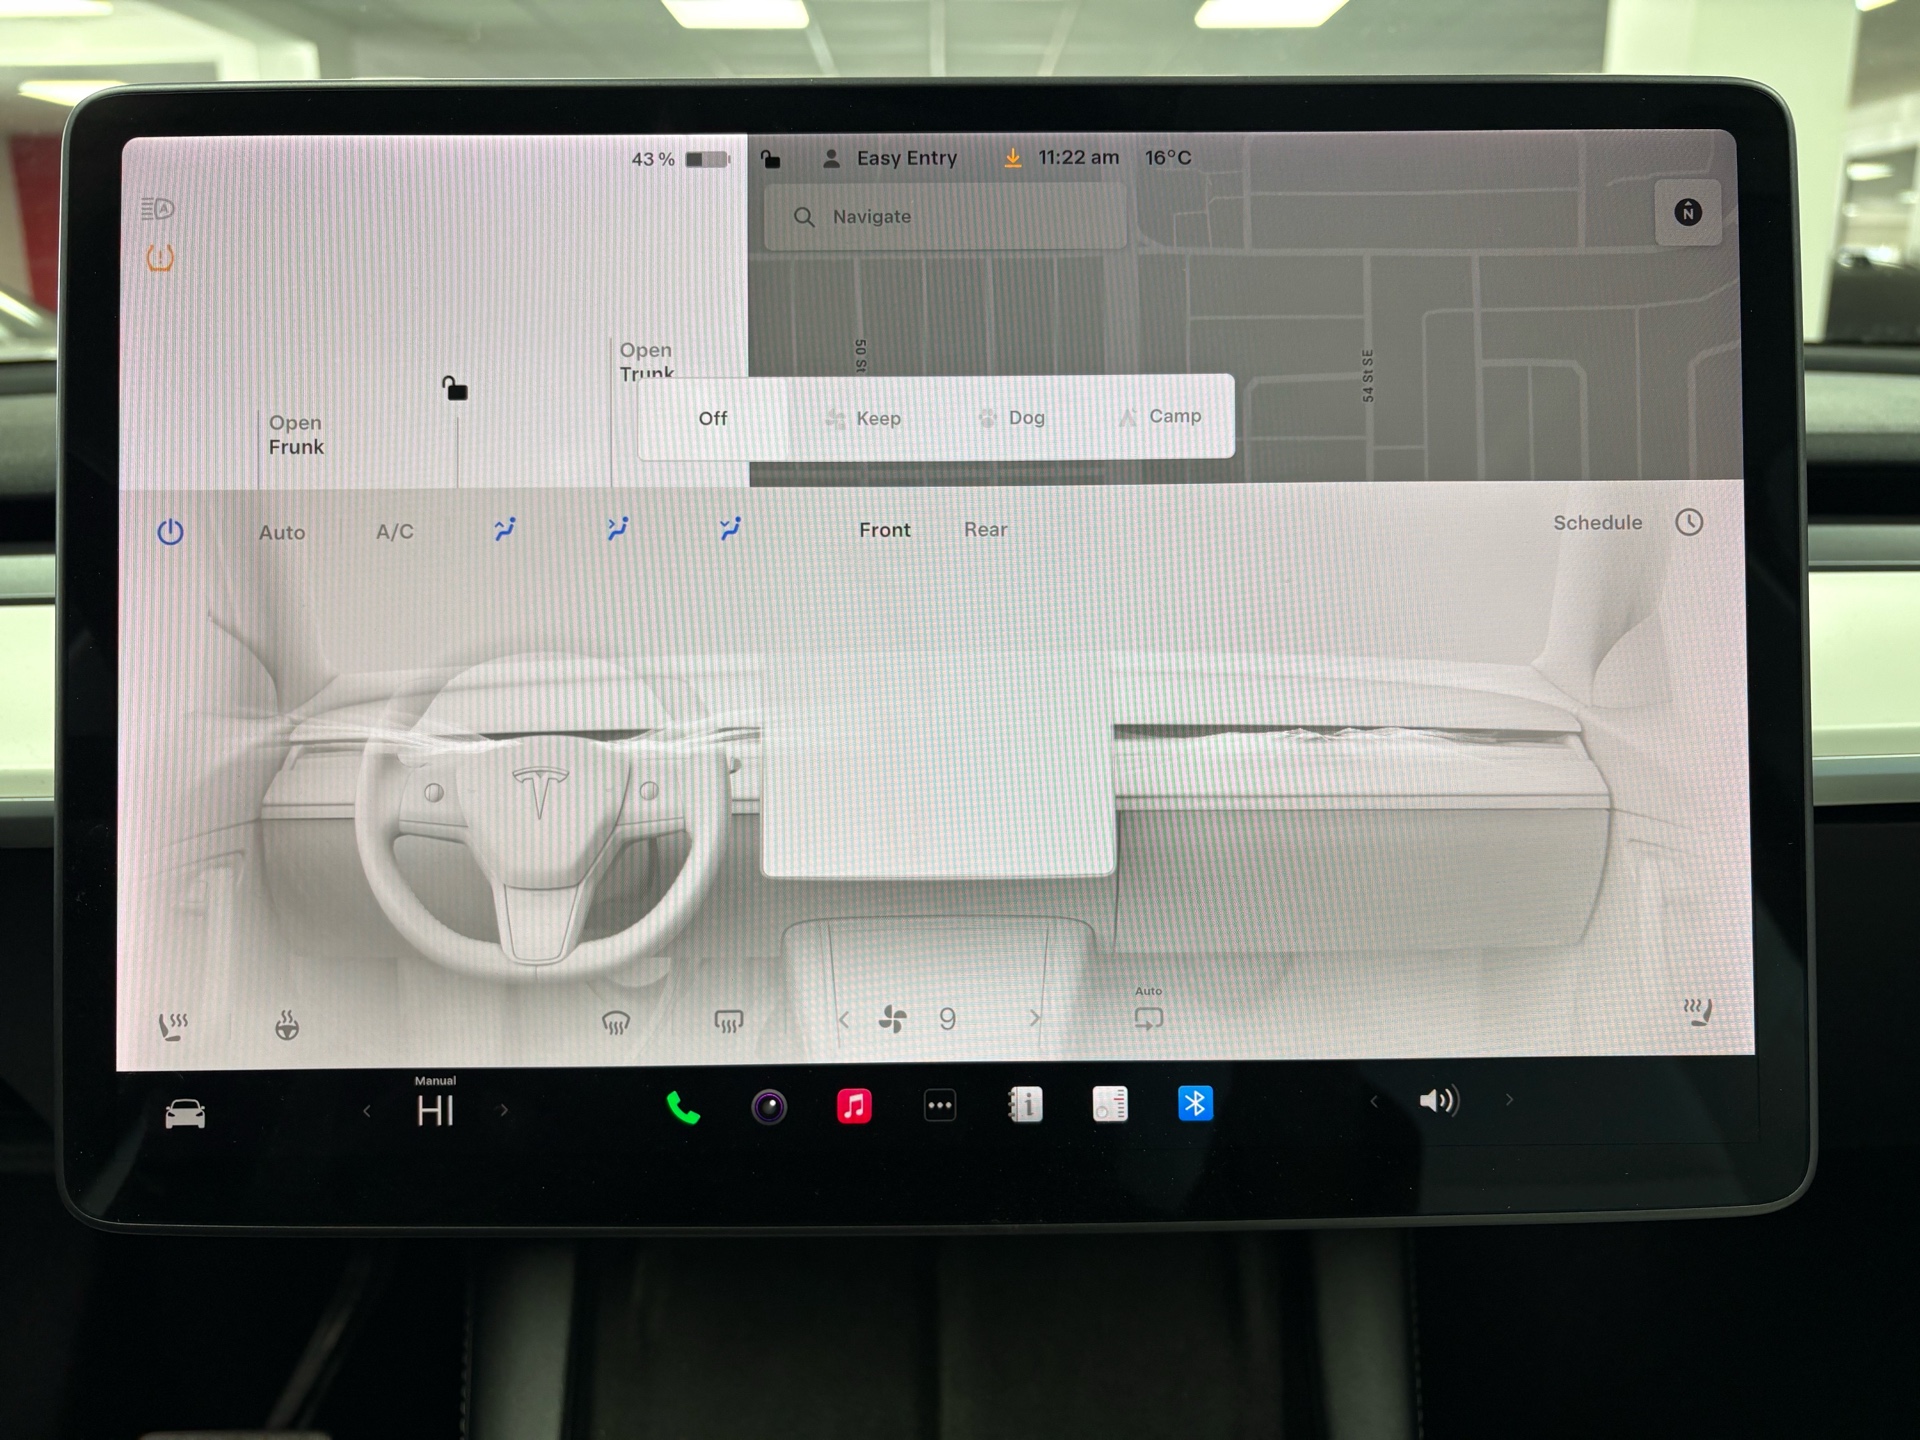This screenshot has height=1440, width=1920.
Task: Open Bluetooth settings
Action: coord(1195,1103)
